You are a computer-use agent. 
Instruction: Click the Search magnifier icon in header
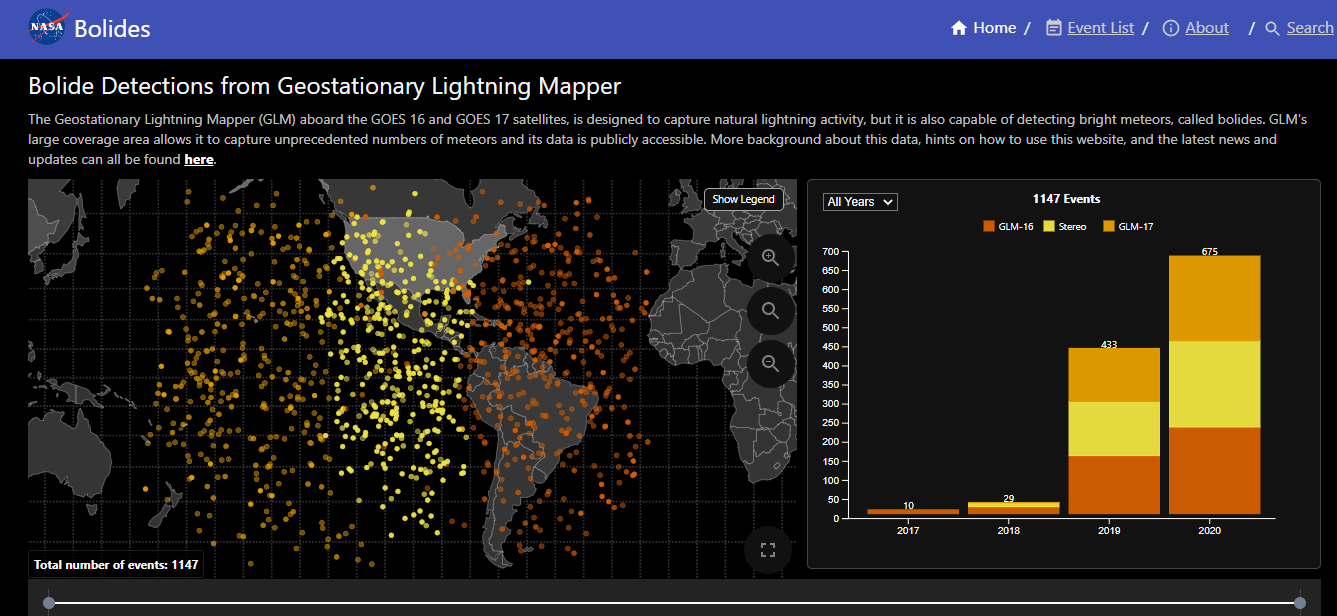[x=1272, y=28]
